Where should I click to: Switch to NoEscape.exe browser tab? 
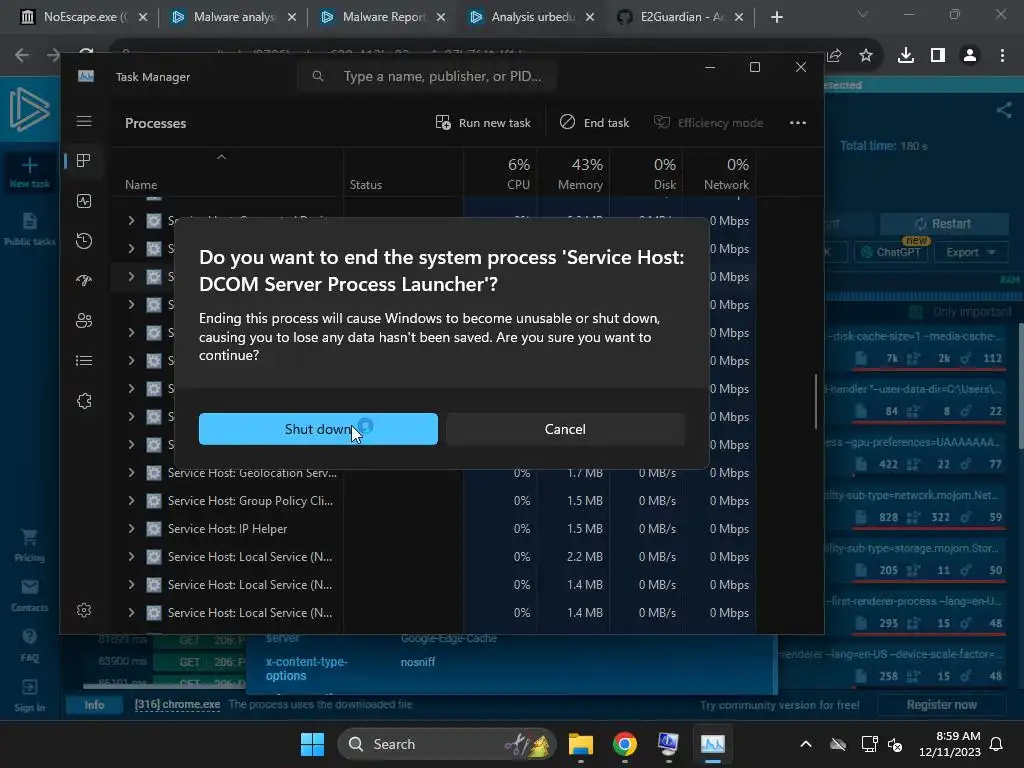pyautogui.click(x=84, y=17)
